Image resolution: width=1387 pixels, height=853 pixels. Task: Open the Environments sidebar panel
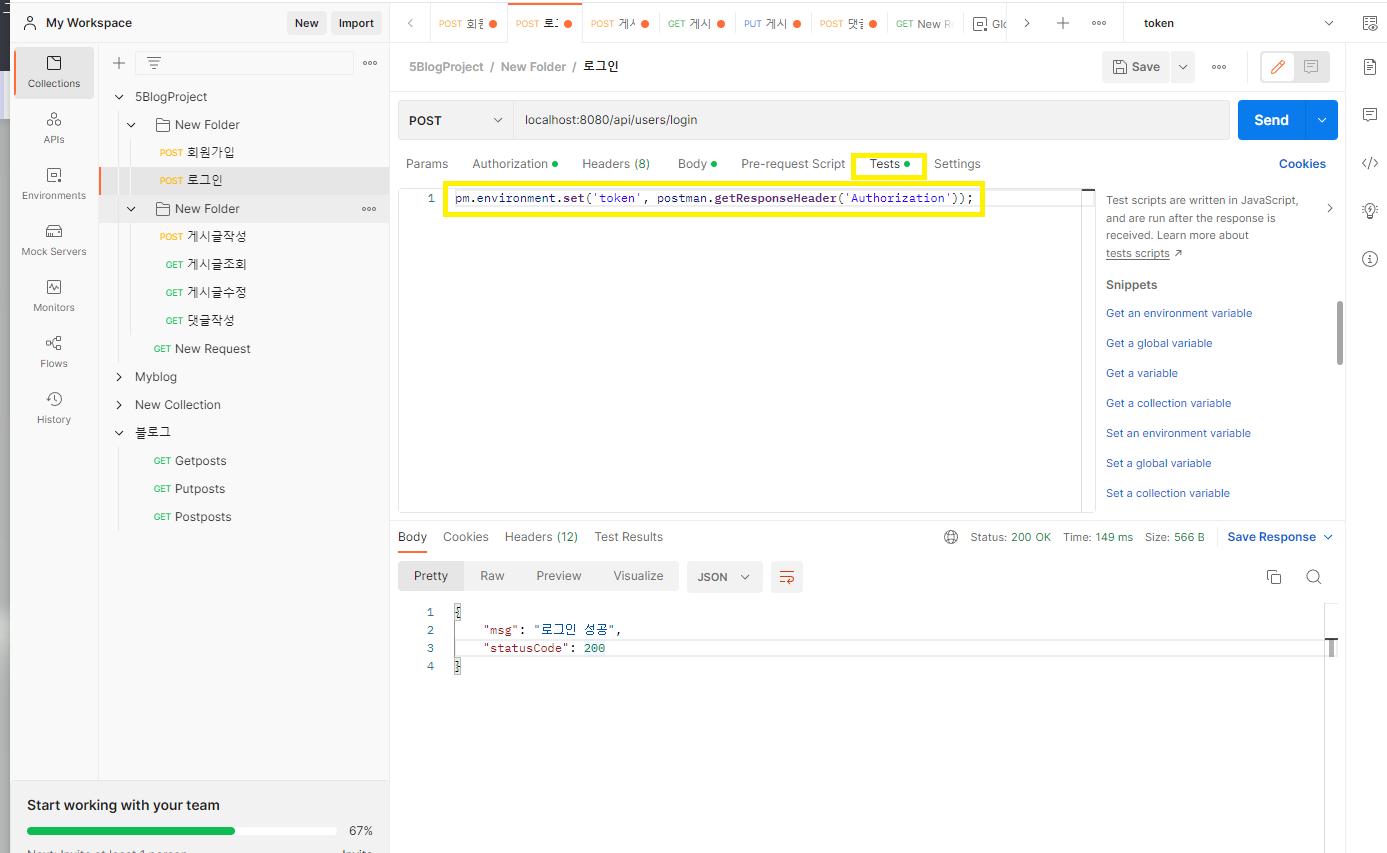(x=54, y=184)
